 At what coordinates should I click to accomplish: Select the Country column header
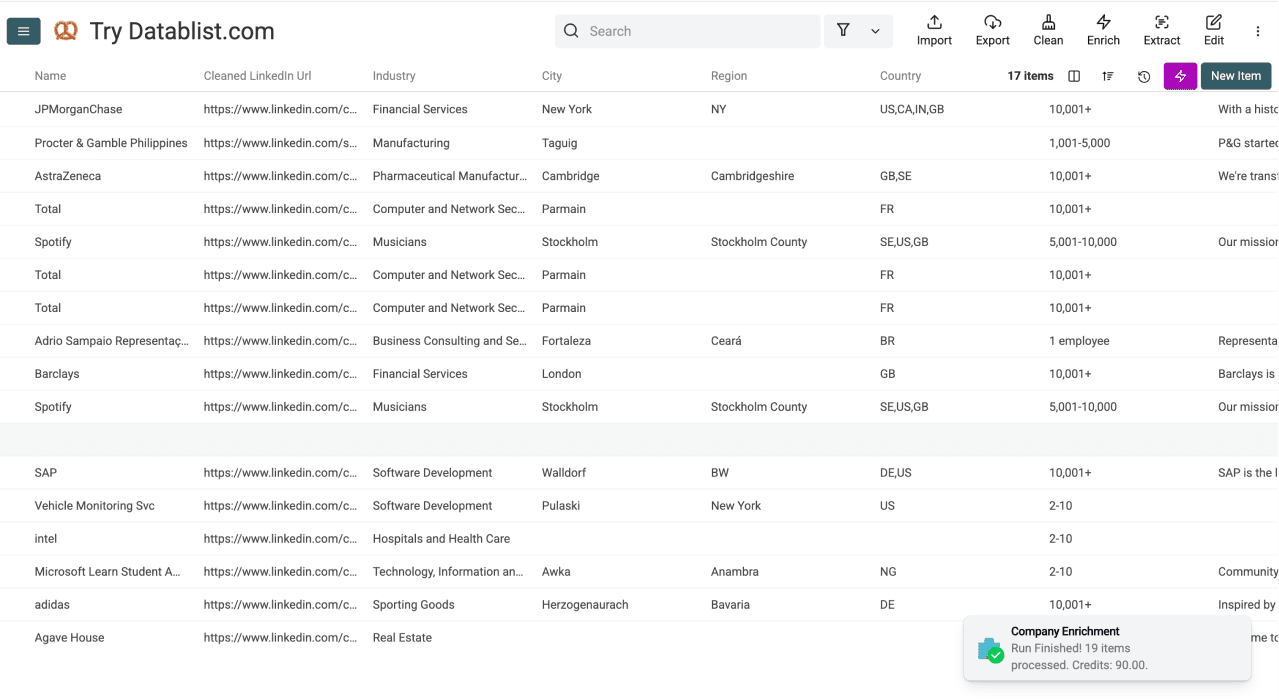coord(899,76)
